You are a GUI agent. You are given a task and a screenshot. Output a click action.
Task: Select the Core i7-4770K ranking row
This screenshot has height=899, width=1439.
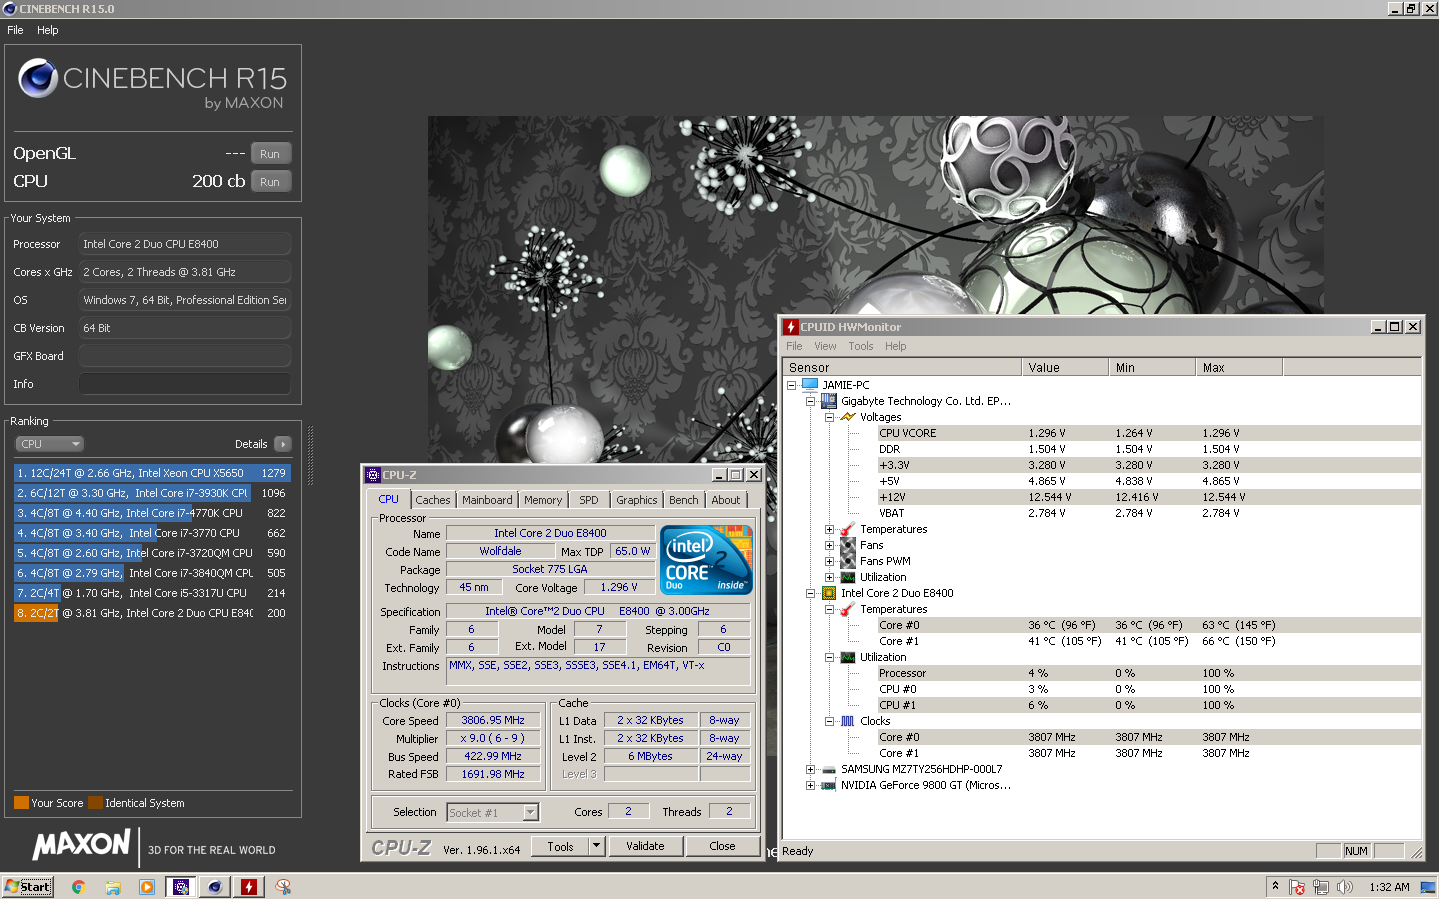coord(152,513)
